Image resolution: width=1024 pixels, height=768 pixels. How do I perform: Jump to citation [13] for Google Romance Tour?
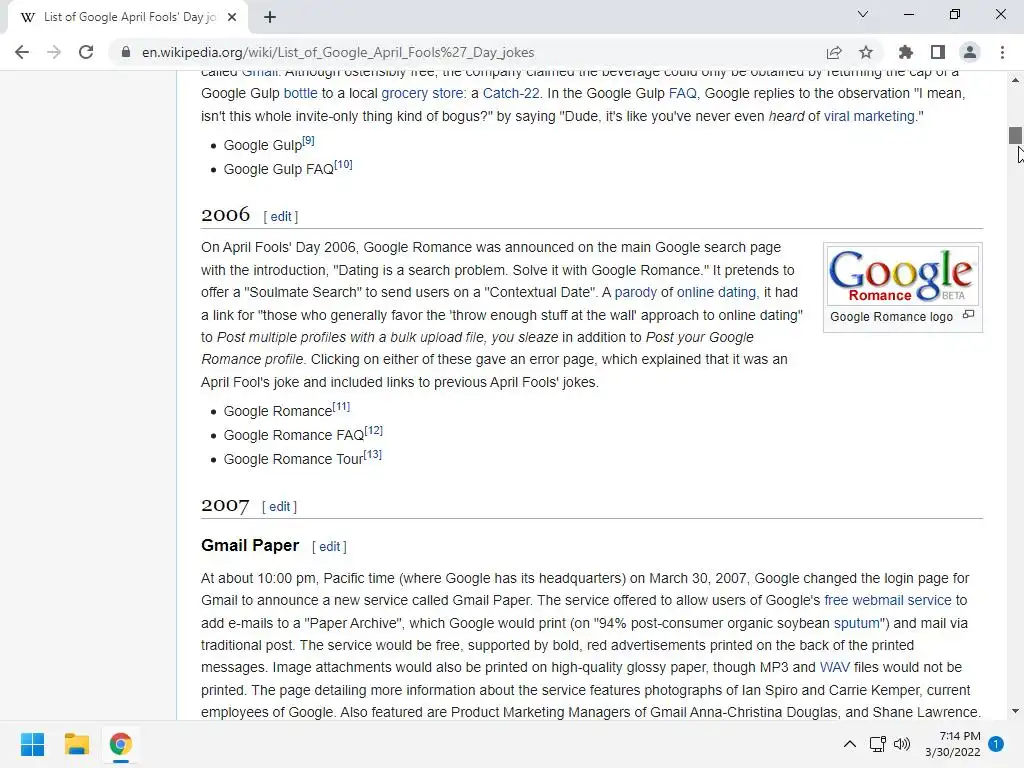[373, 455]
